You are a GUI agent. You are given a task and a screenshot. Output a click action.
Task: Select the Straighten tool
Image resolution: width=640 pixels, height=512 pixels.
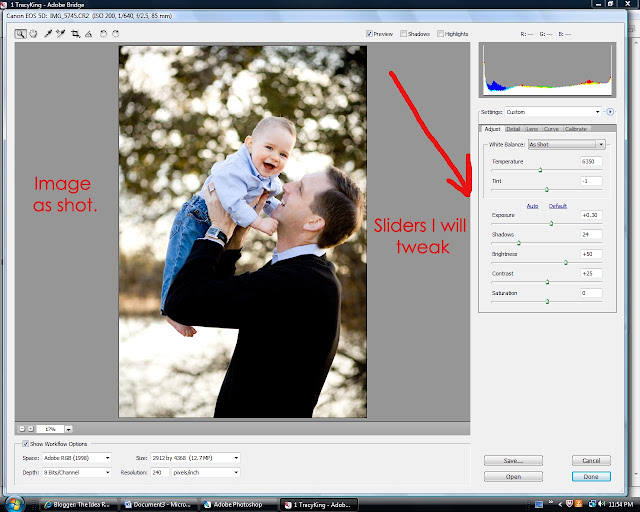(x=89, y=34)
